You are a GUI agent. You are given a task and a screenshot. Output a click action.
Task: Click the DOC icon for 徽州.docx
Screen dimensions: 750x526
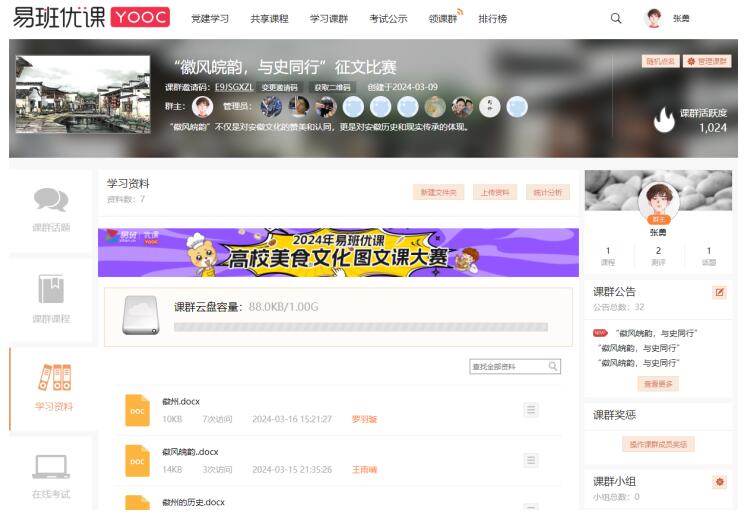[137, 410]
